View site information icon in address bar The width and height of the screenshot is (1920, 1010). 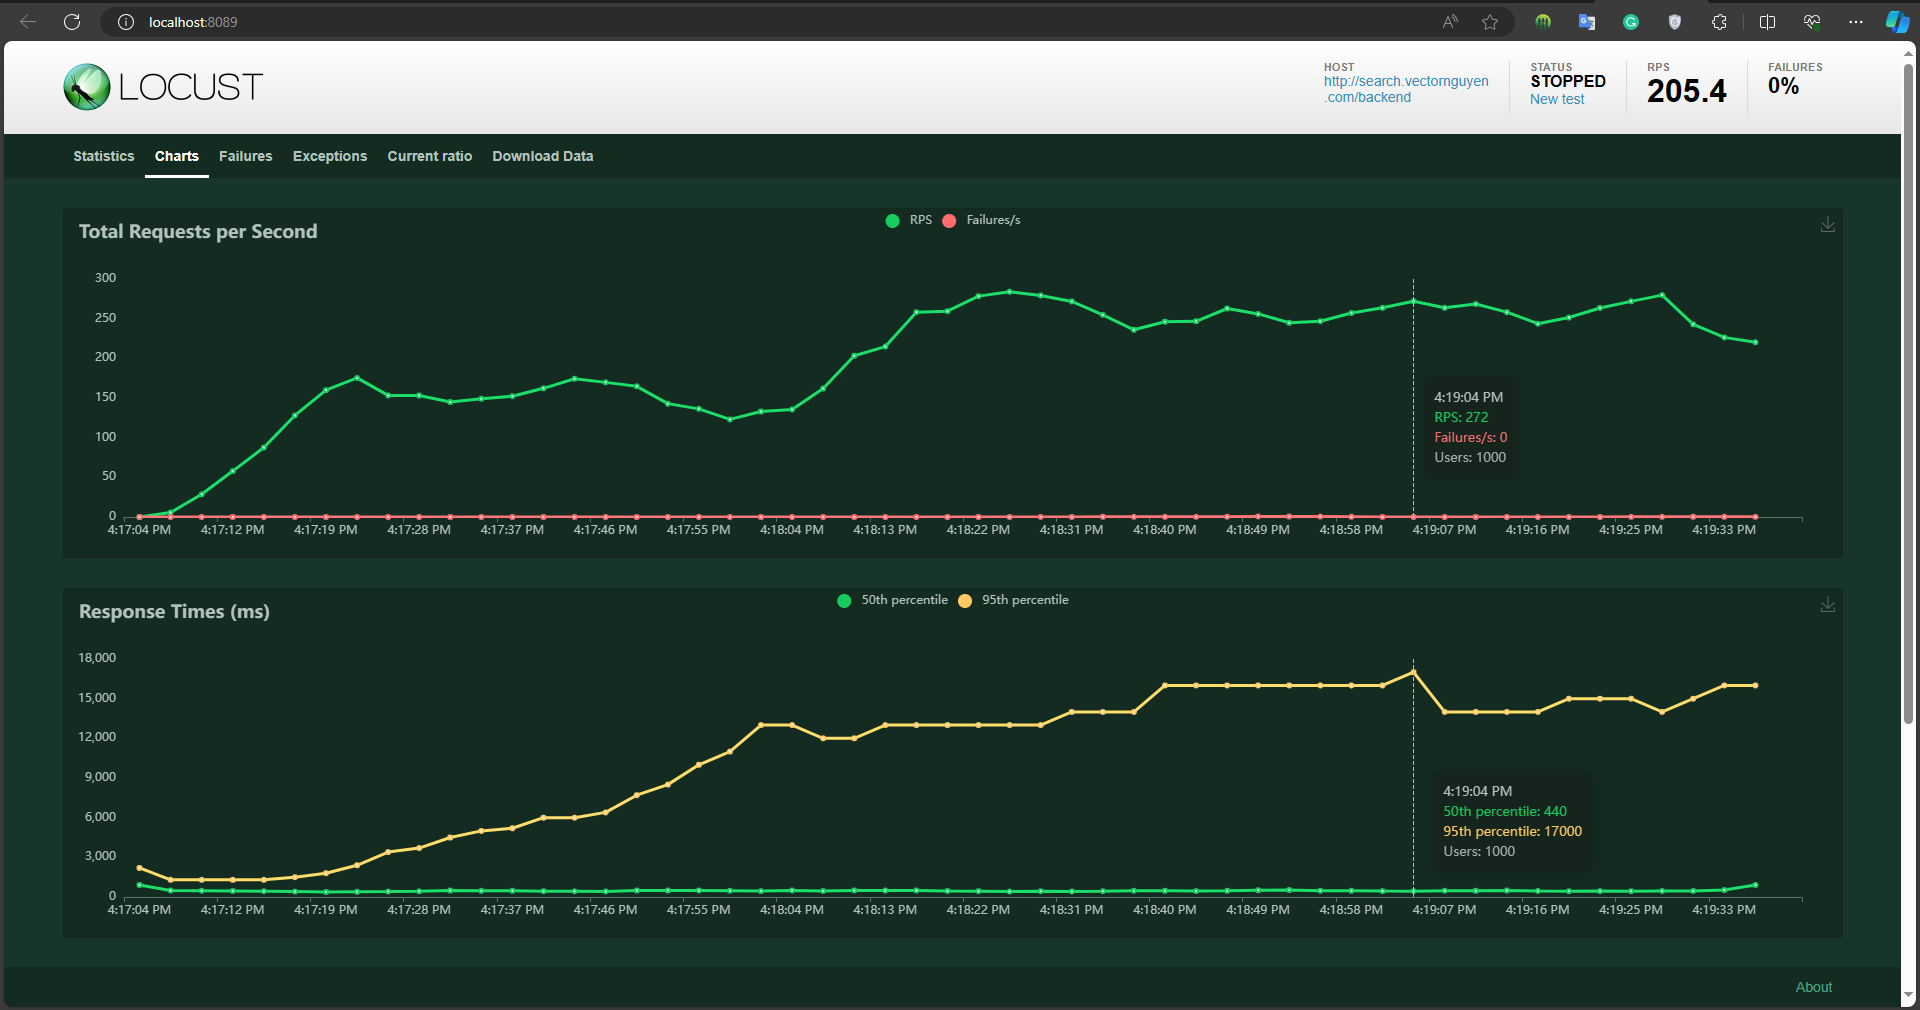pos(126,22)
